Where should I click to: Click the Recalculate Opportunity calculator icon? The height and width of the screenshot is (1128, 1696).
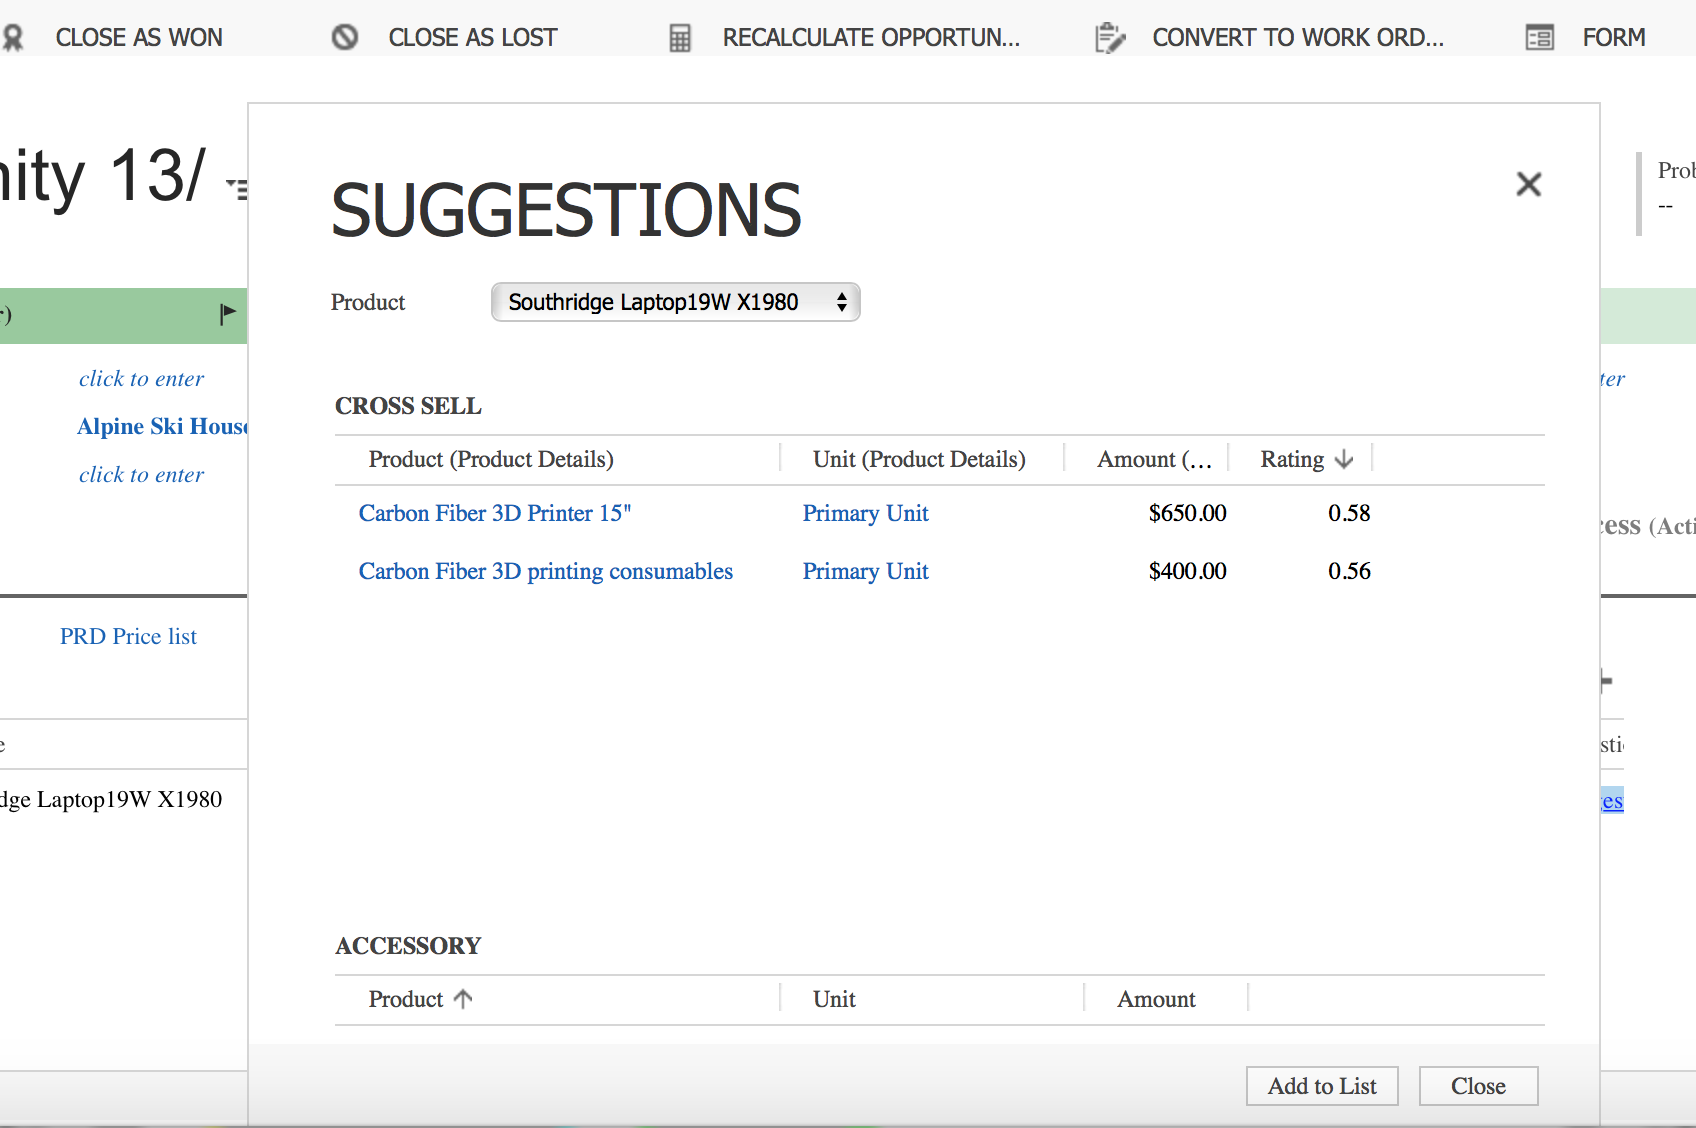680,38
